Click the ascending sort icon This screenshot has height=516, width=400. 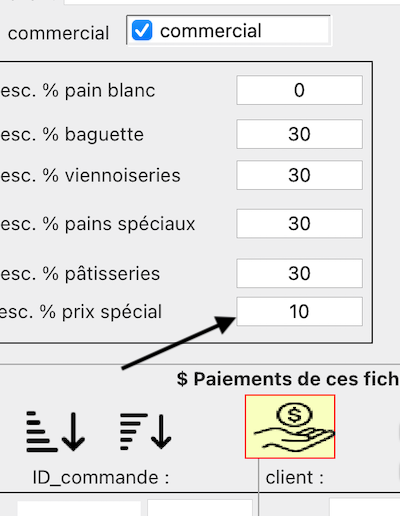(x=56, y=432)
